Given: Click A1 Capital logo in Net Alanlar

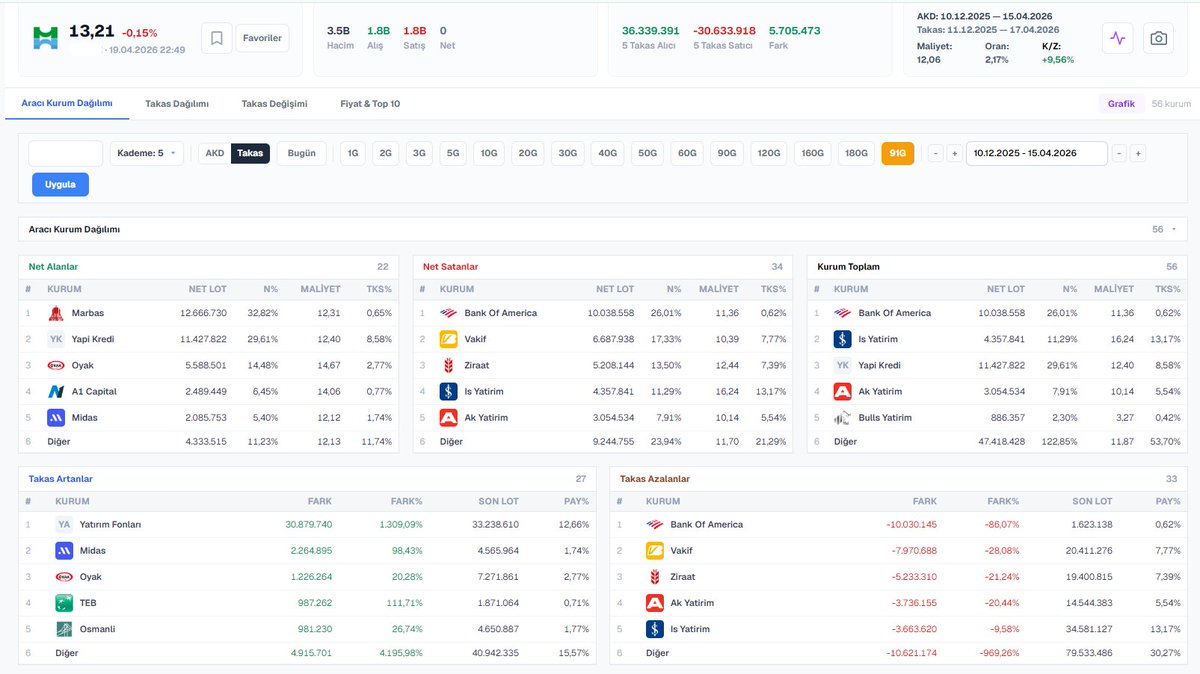Looking at the screenshot, I should tap(56, 391).
